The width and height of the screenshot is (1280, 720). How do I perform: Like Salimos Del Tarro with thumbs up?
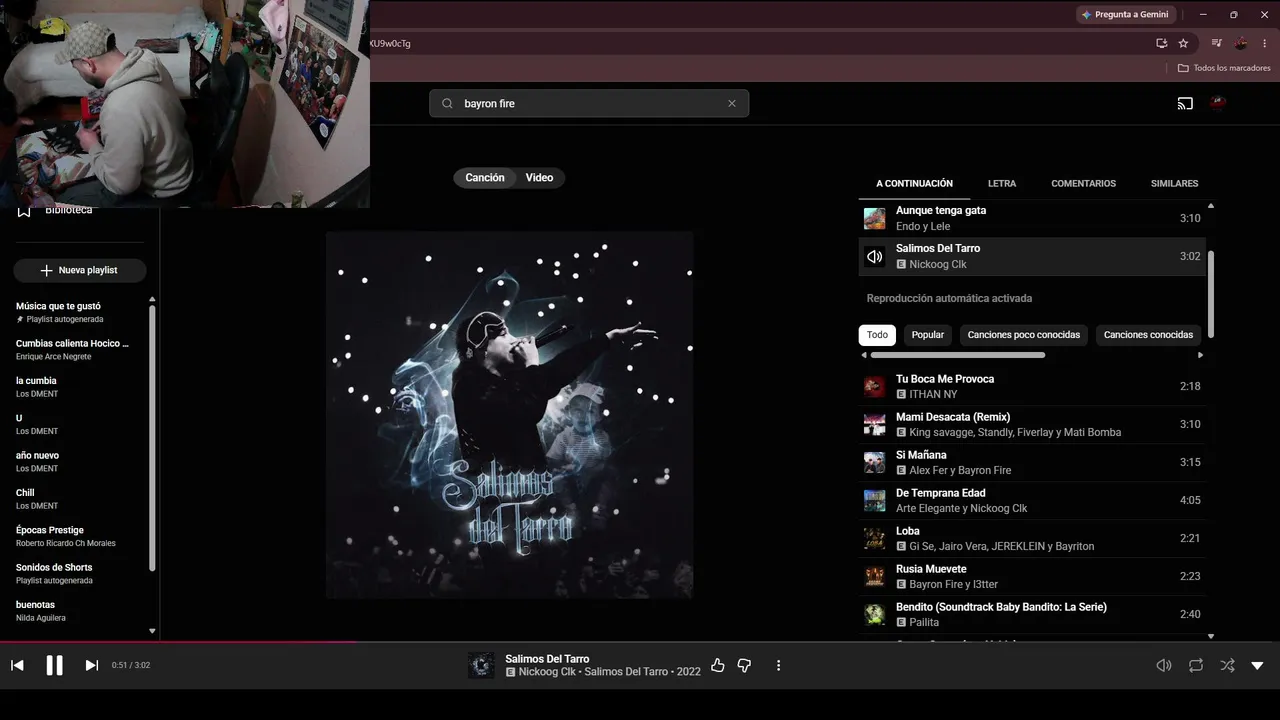tap(717, 665)
